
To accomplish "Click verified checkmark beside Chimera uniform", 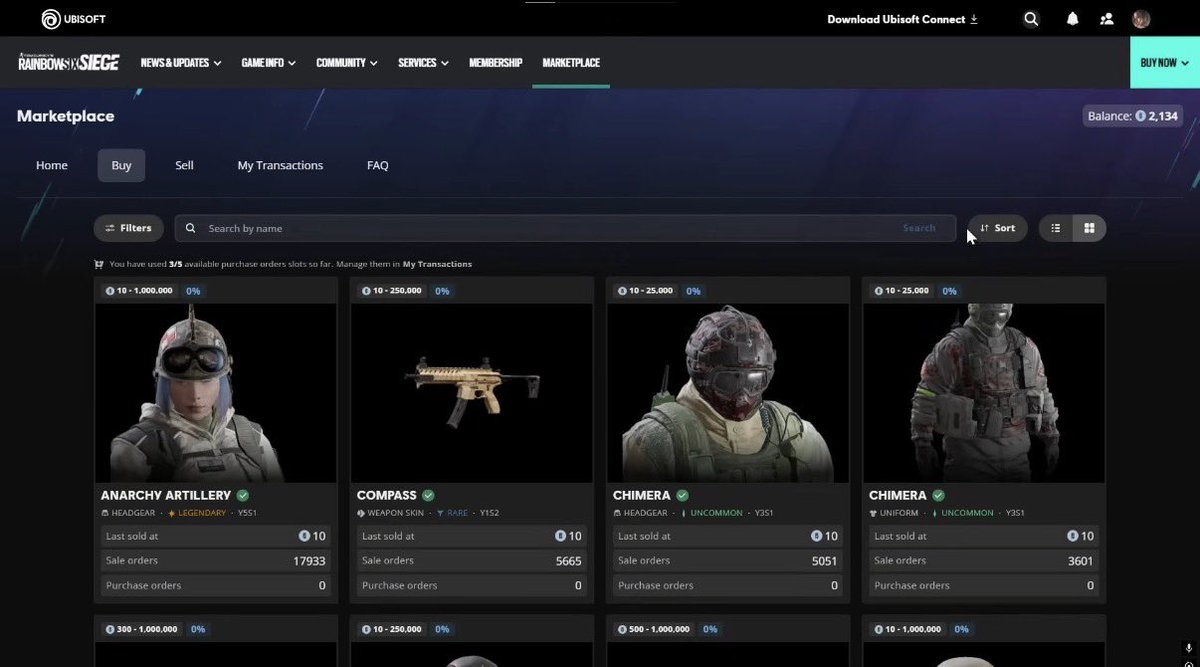I will click(938, 495).
